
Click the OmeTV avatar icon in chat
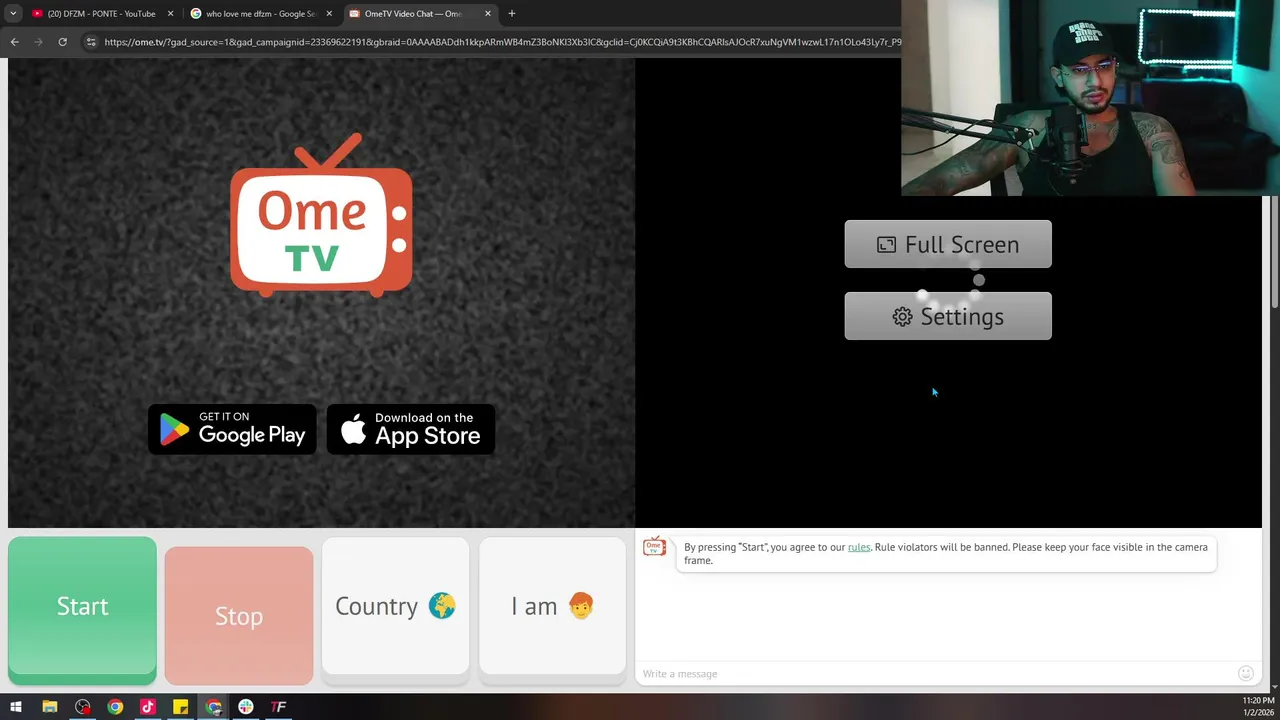tap(654, 546)
